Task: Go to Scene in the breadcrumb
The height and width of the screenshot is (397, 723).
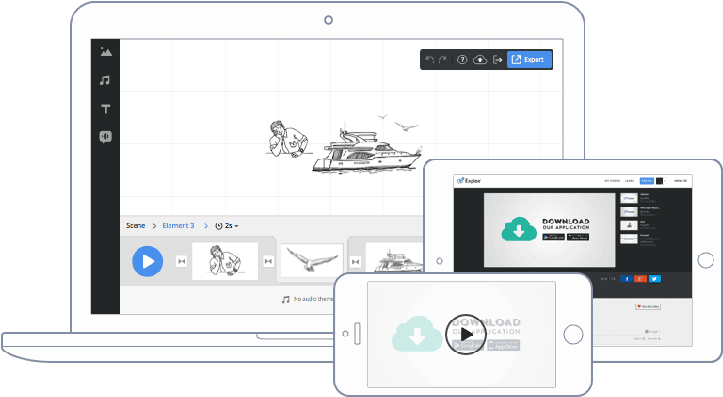Action: (x=136, y=225)
